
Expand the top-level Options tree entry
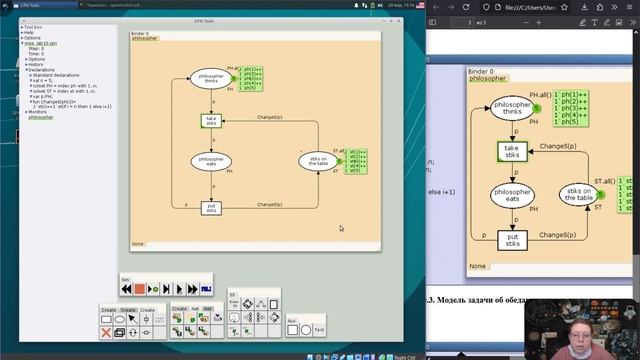click(22, 38)
